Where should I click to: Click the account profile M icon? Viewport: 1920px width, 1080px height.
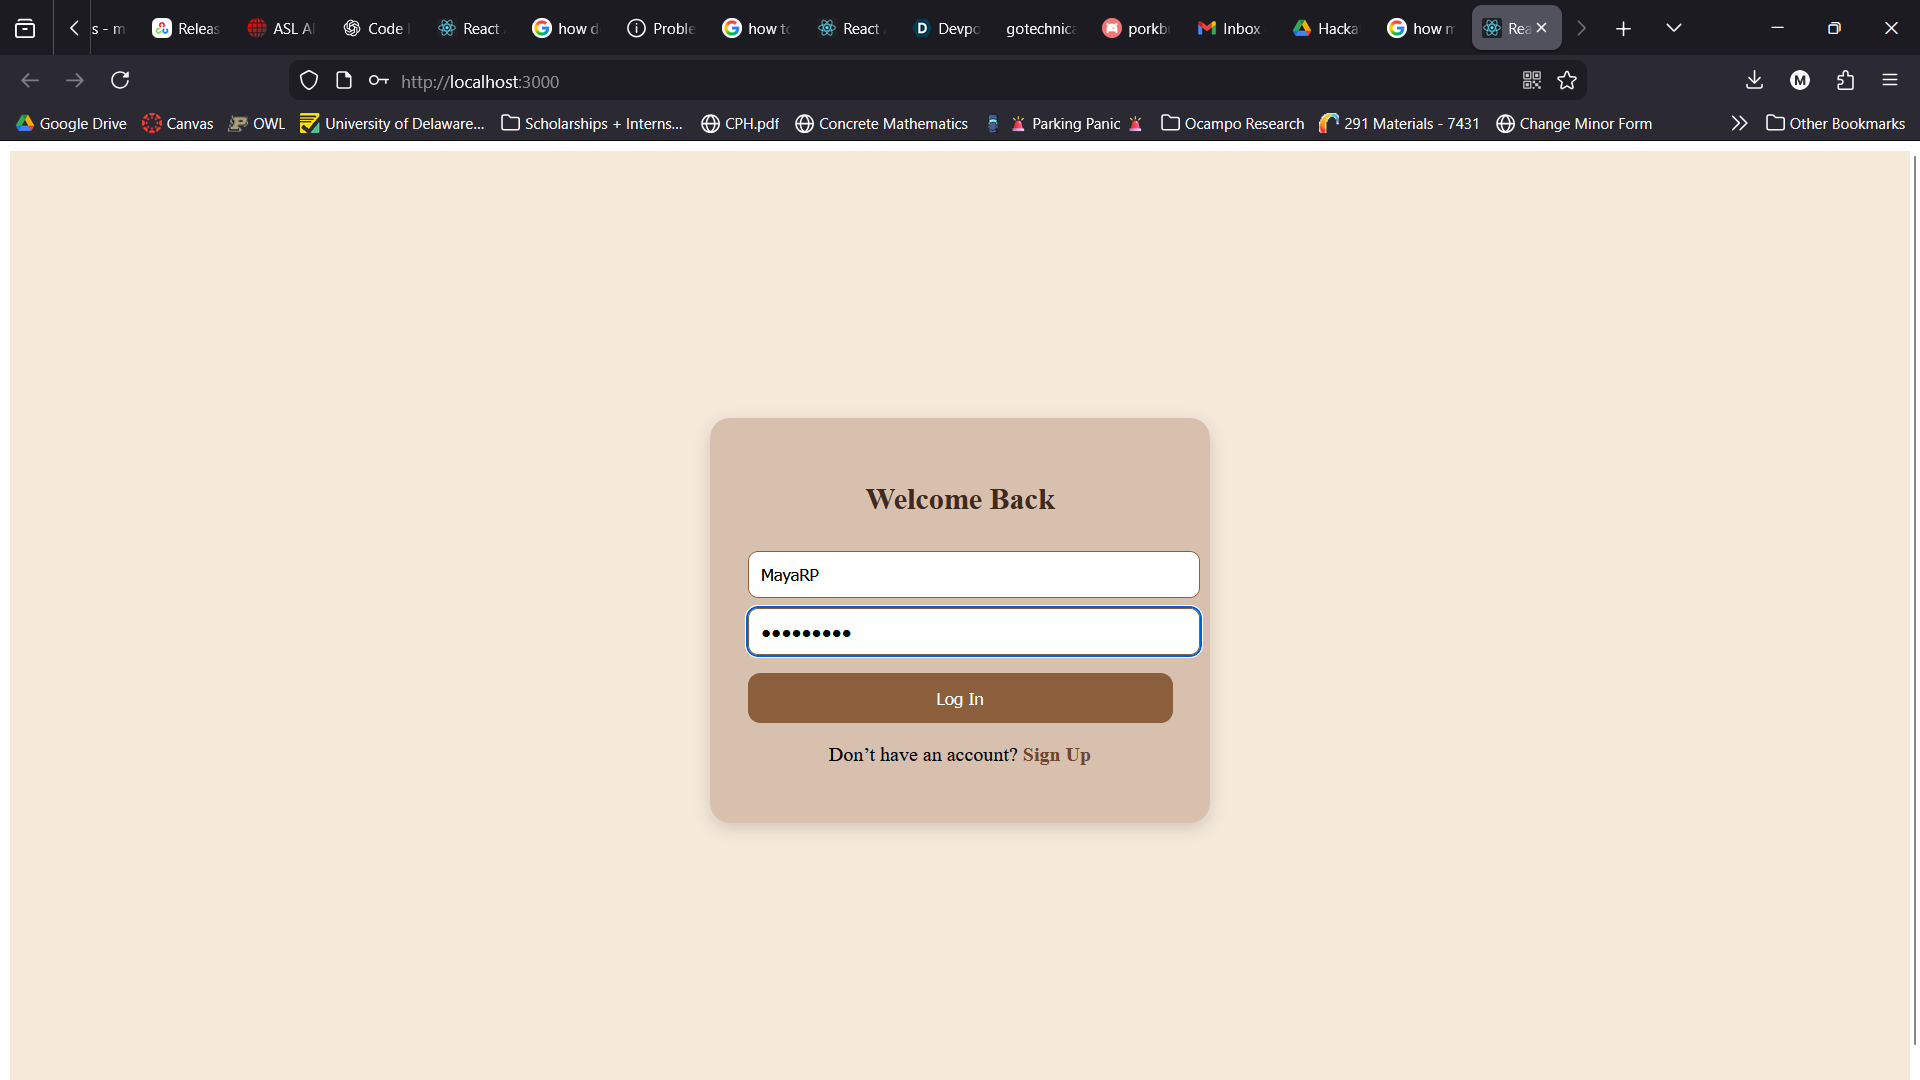tap(1800, 80)
